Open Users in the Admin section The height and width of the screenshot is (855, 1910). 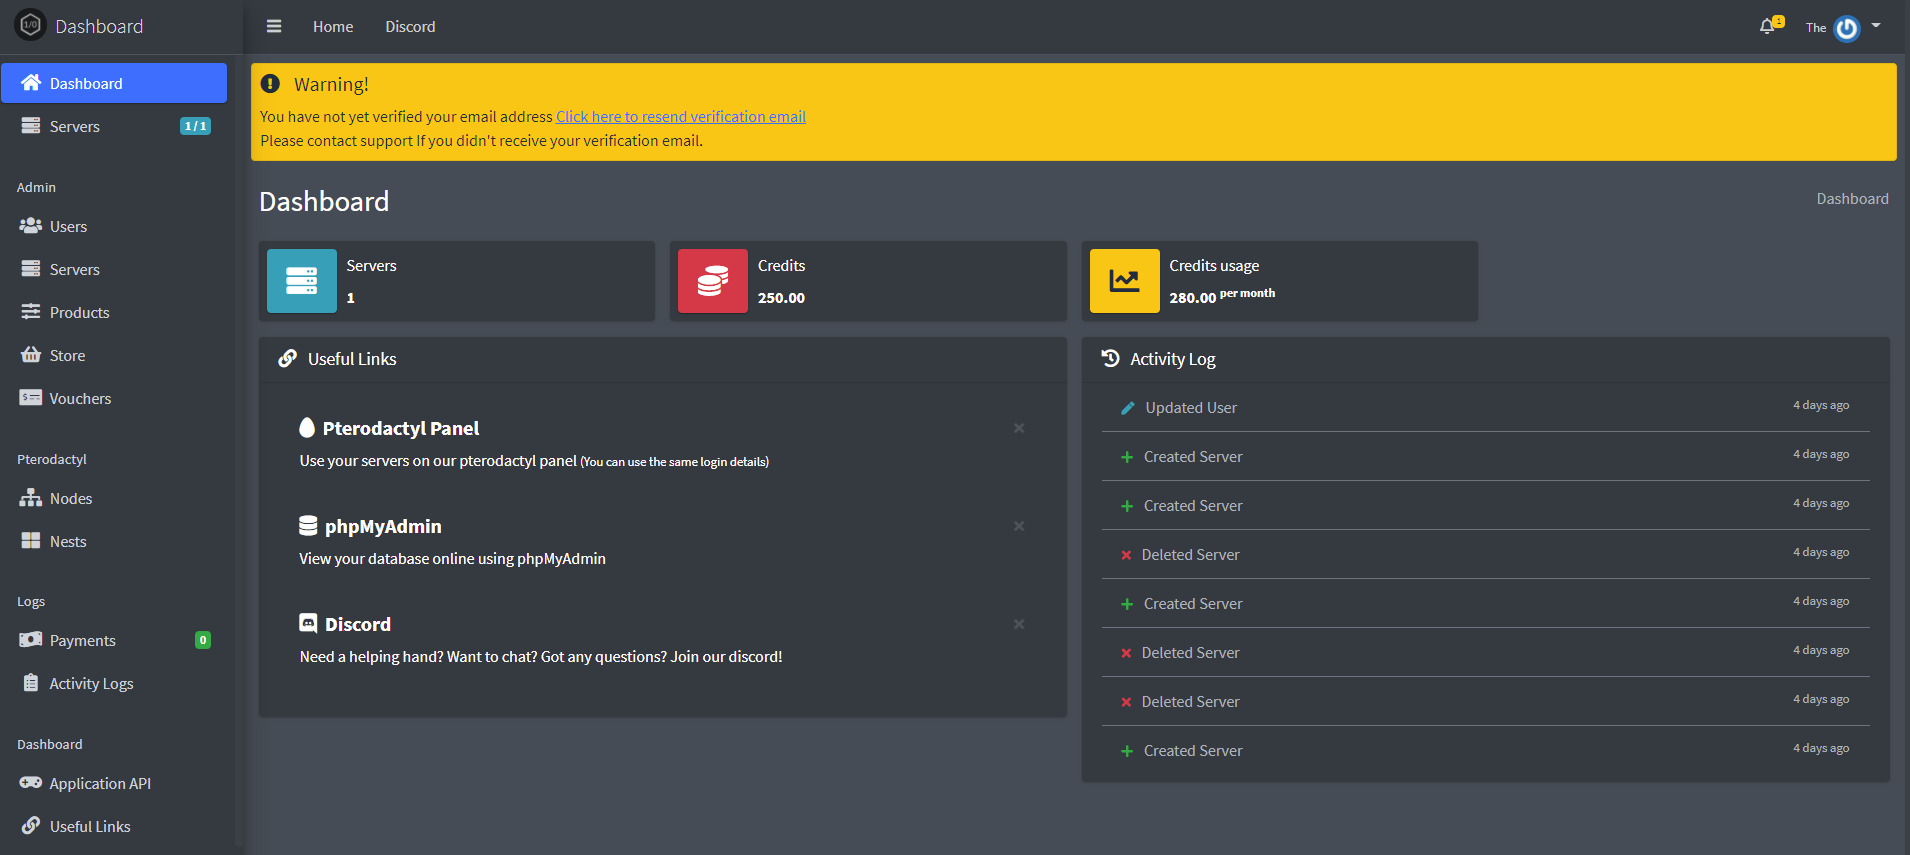point(114,226)
